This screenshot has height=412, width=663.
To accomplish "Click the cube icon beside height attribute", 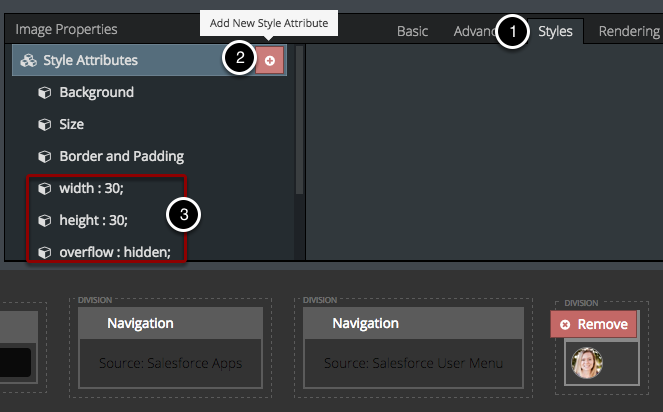I will [x=44, y=220].
